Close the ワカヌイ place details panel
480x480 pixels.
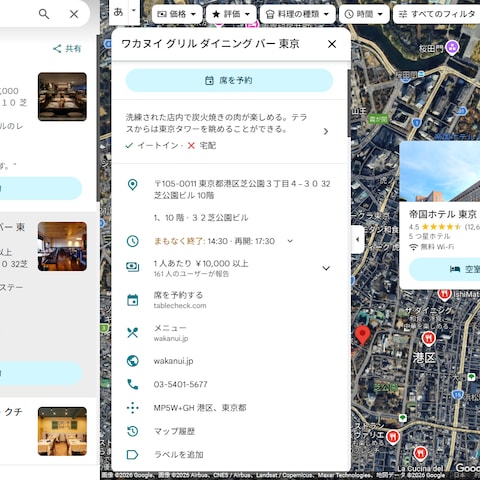point(332,44)
